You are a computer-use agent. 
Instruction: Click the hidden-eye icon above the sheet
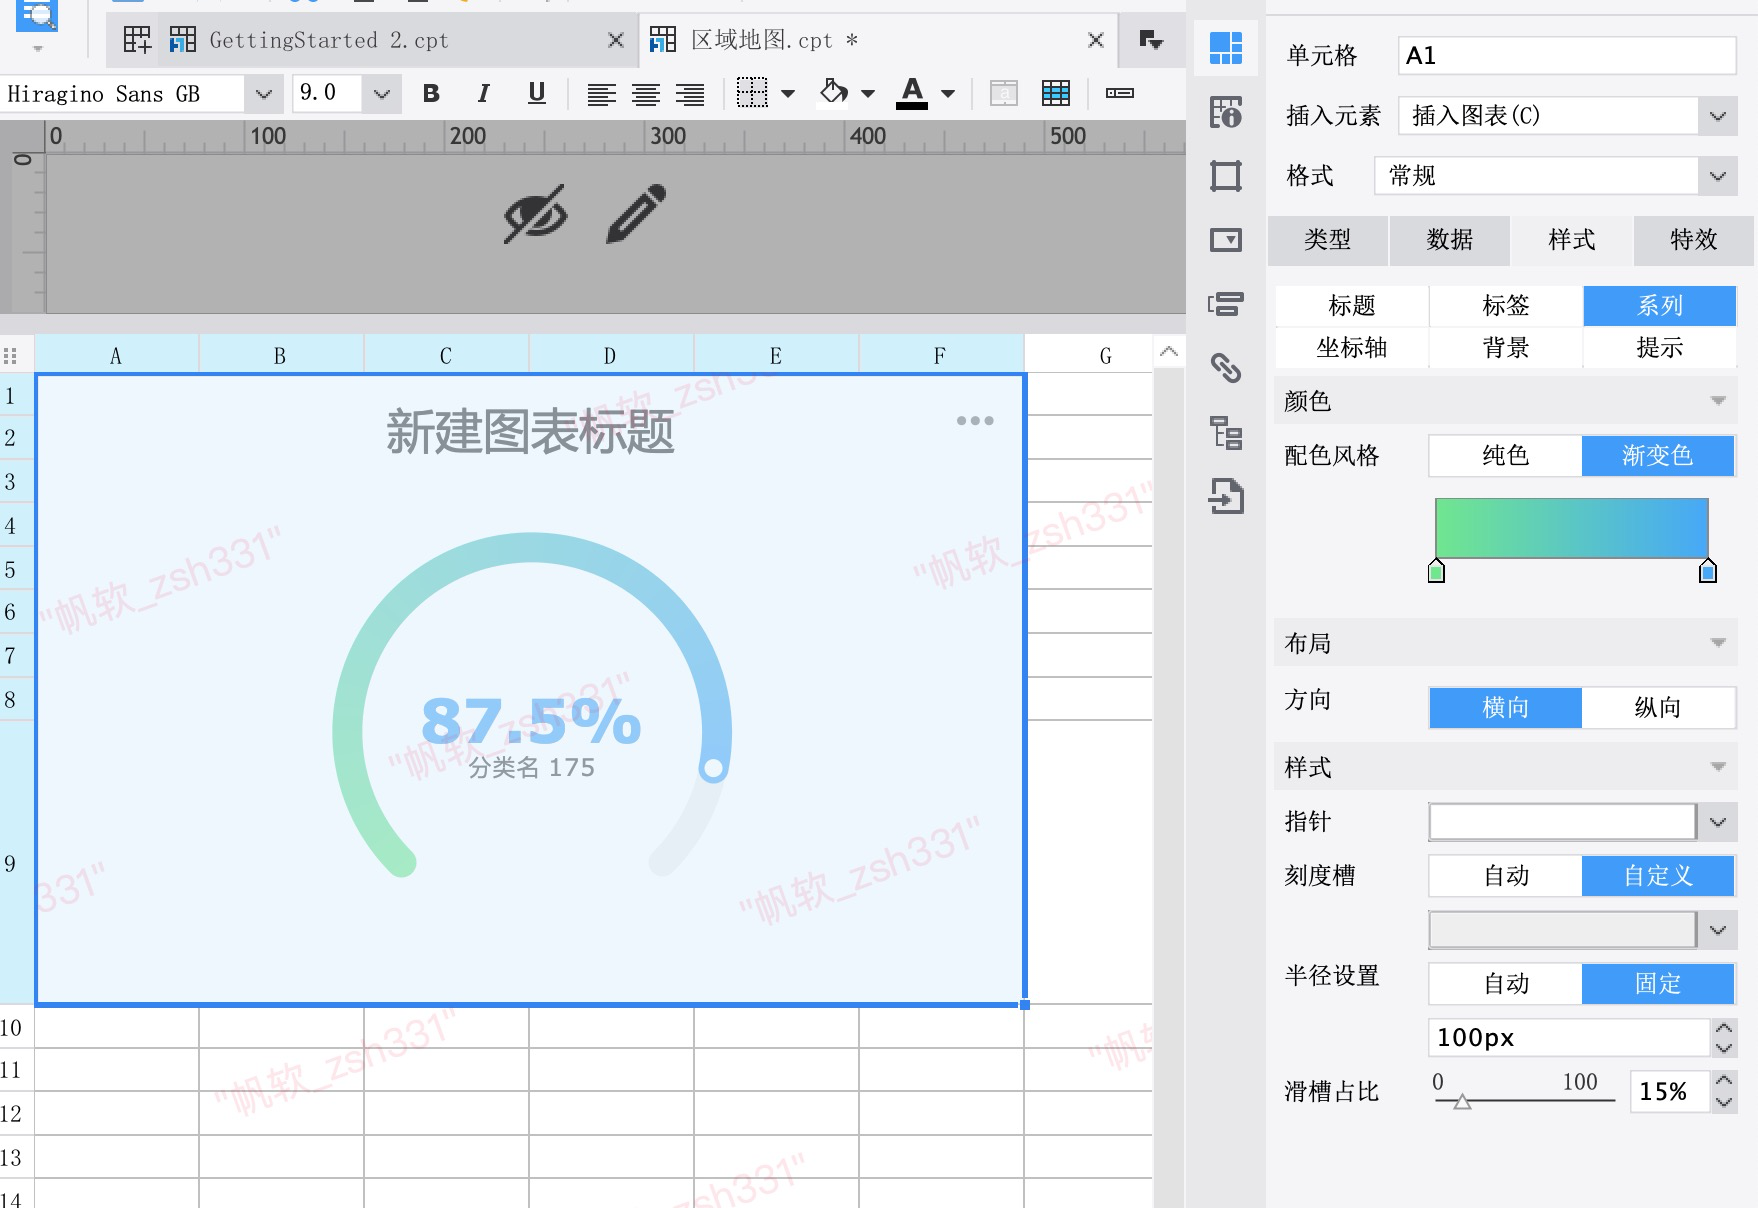(536, 214)
